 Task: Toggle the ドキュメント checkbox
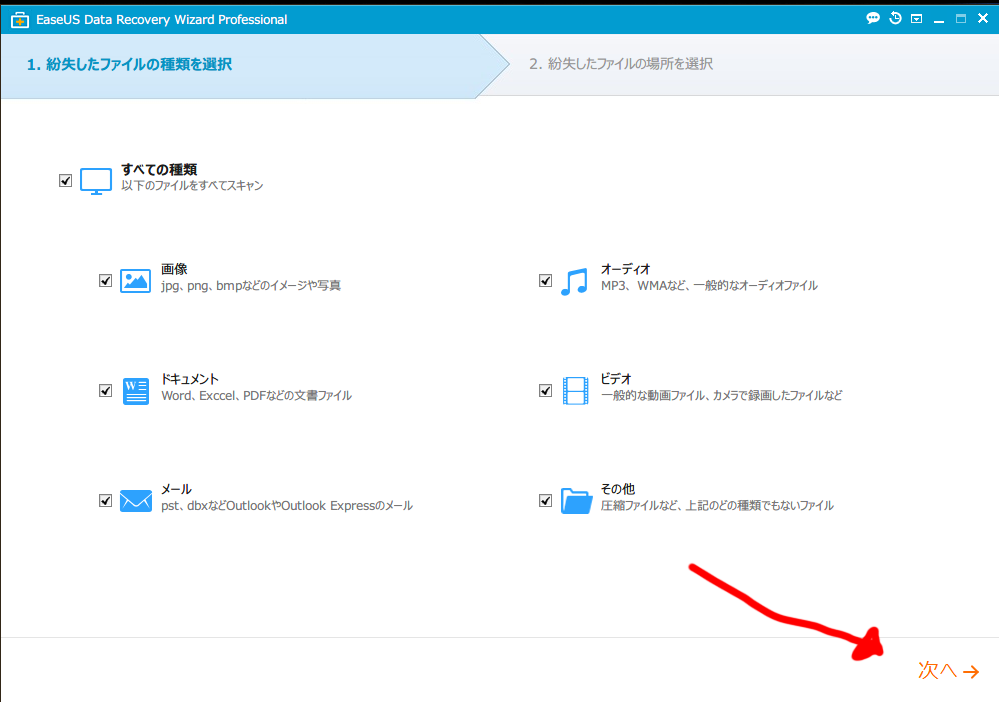[106, 390]
